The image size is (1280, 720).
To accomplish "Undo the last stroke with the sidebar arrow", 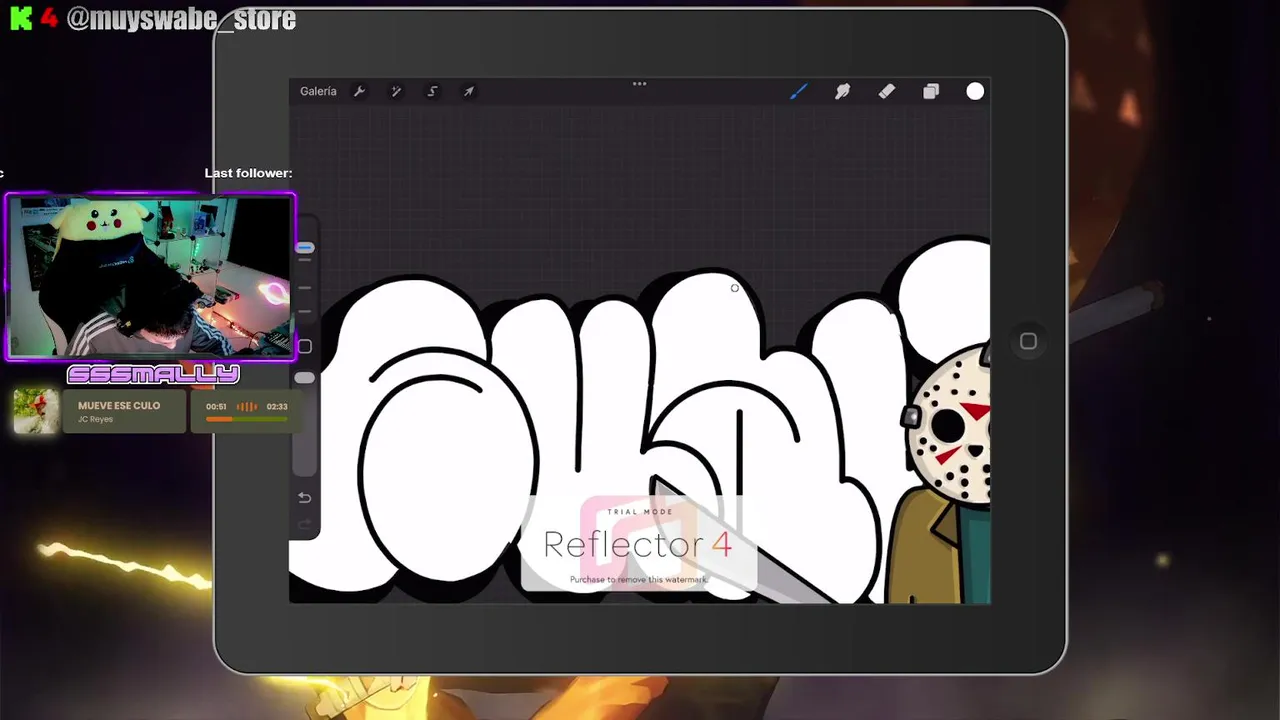I will pyautogui.click(x=305, y=498).
